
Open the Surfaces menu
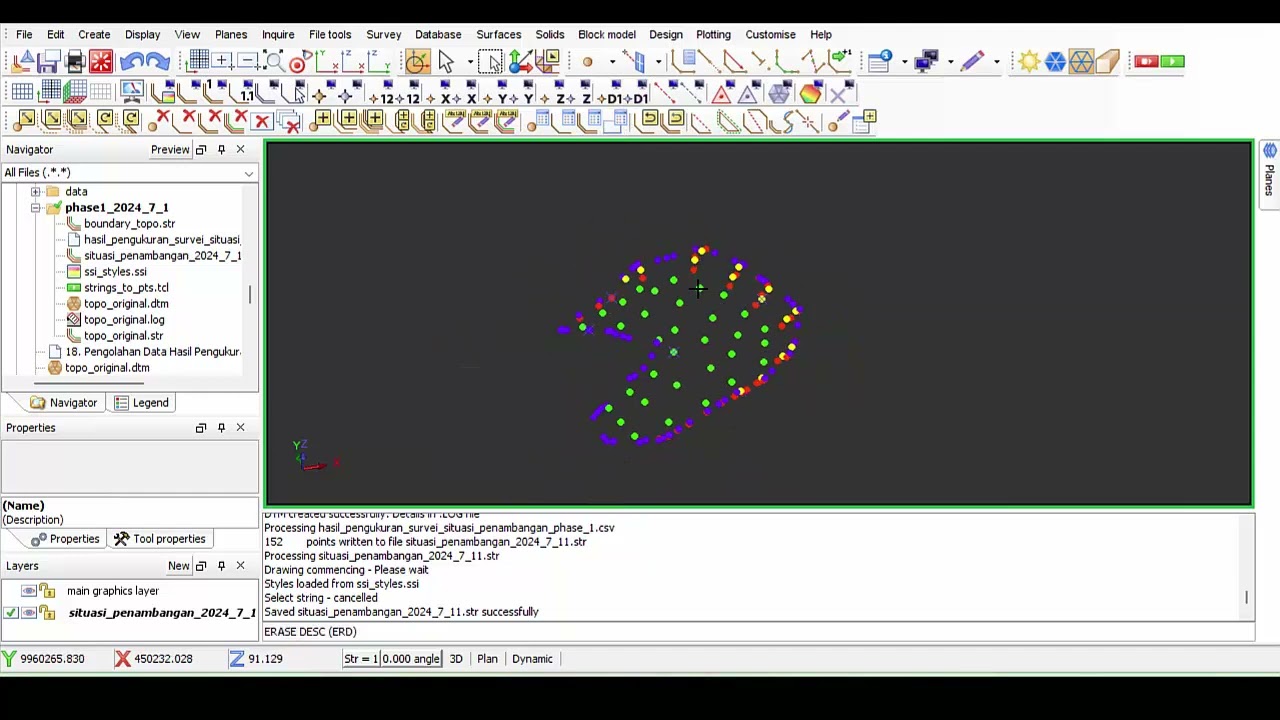tap(498, 34)
